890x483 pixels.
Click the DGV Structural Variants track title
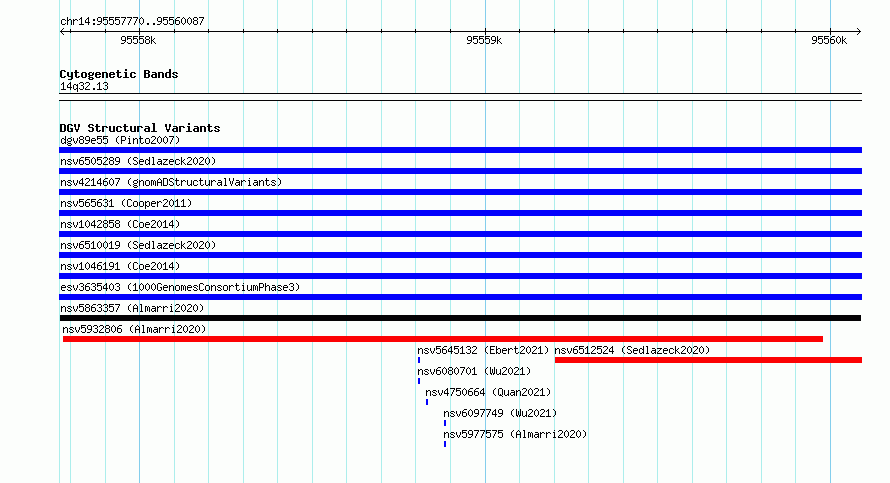point(140,128)
